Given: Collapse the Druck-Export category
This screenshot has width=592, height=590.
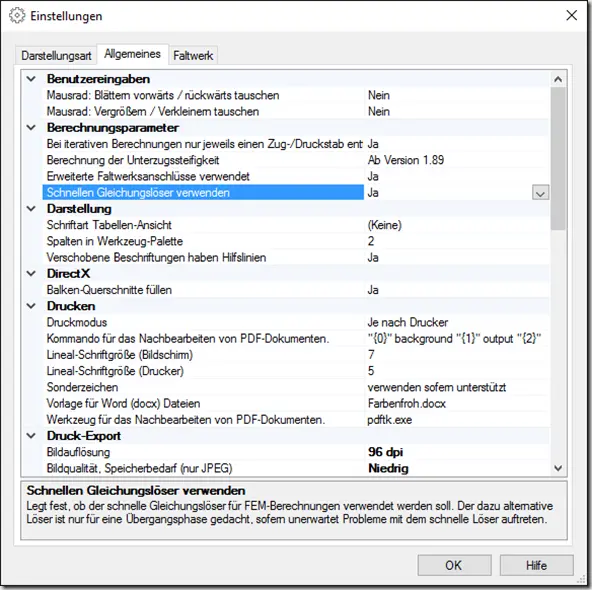Looking at the screenshot, I should point(31,436).
